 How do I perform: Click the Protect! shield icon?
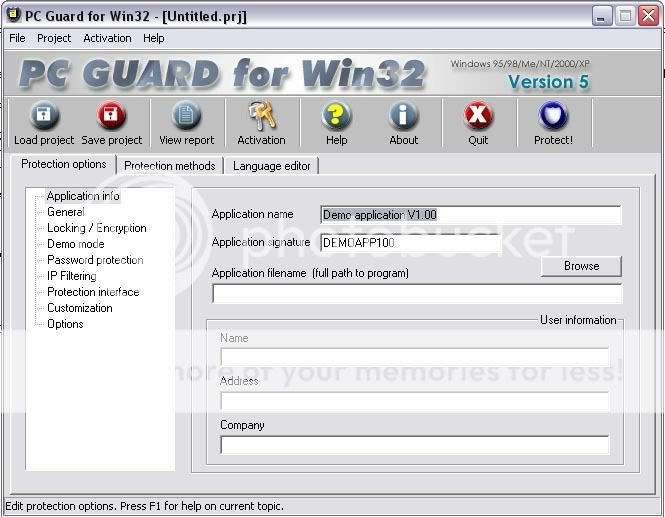[x=553, y=115]
